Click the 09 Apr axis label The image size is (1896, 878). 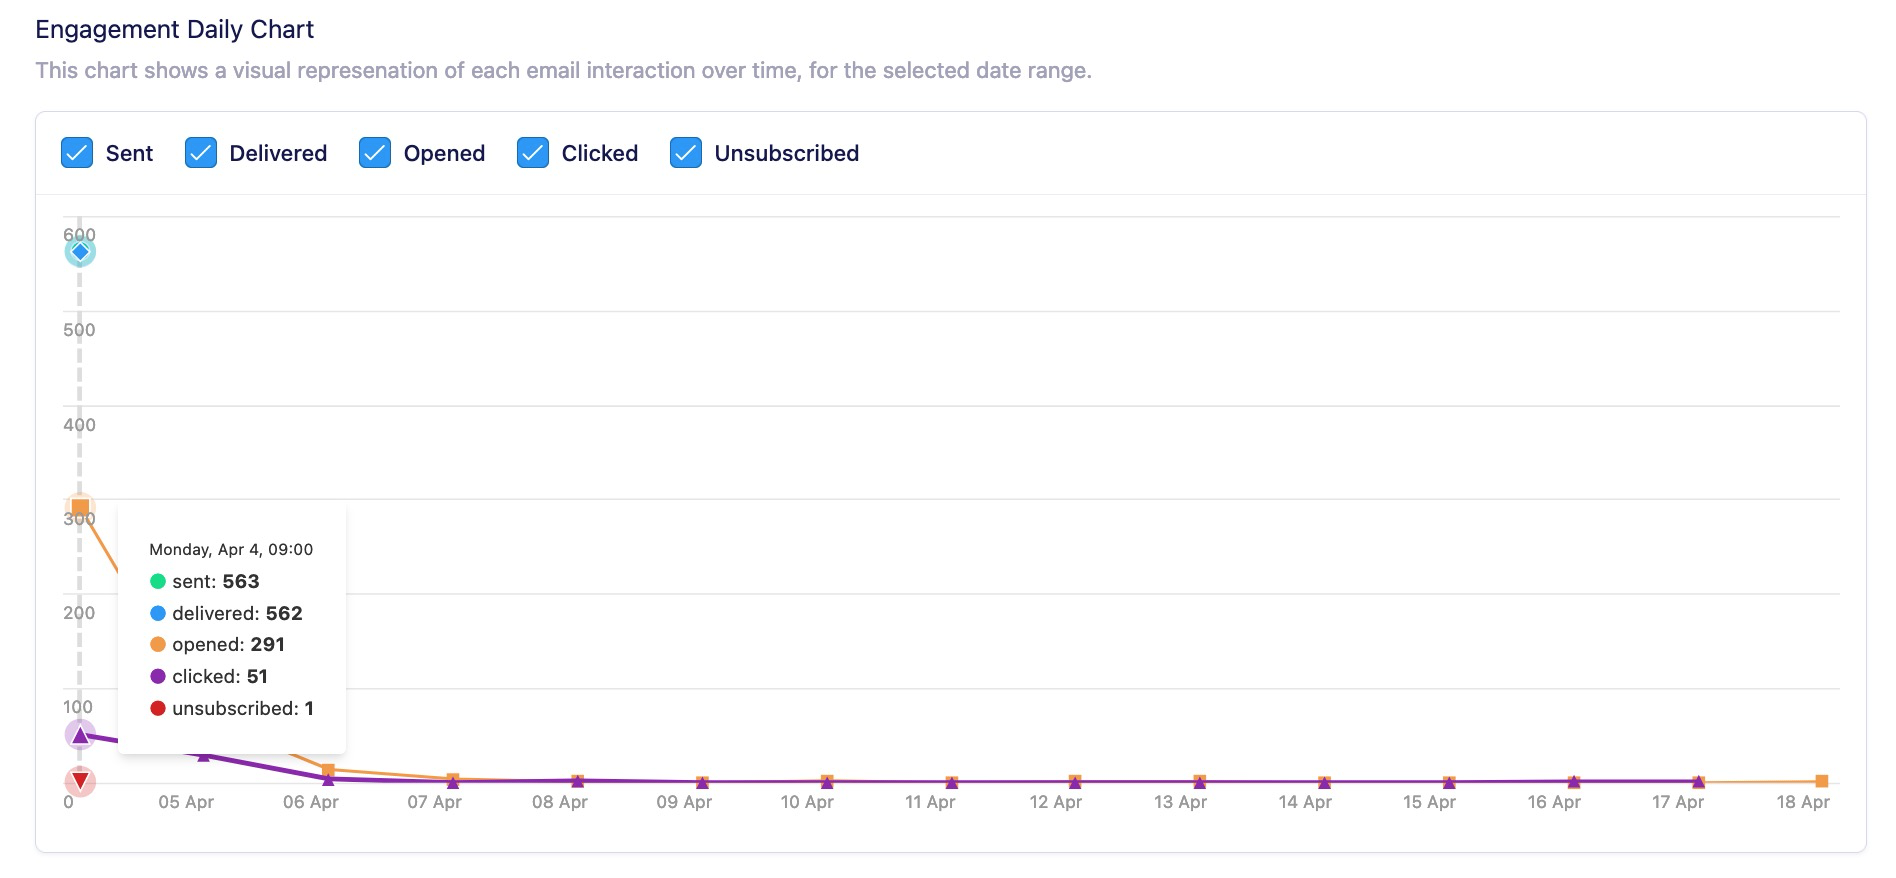click(684, 801)
